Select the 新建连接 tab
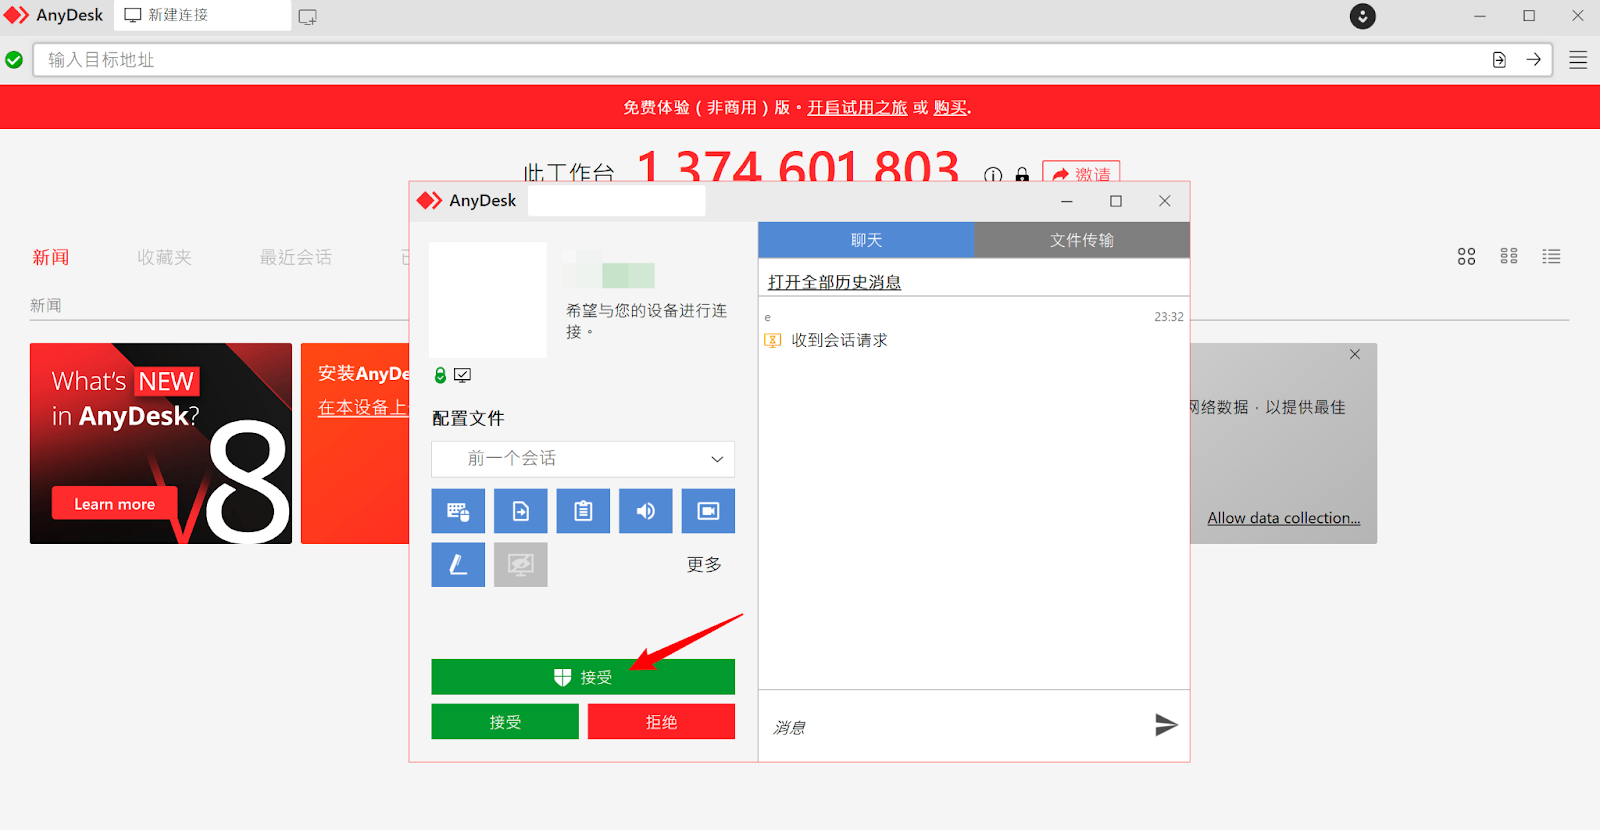1600x830 pixels. [203, 16]
